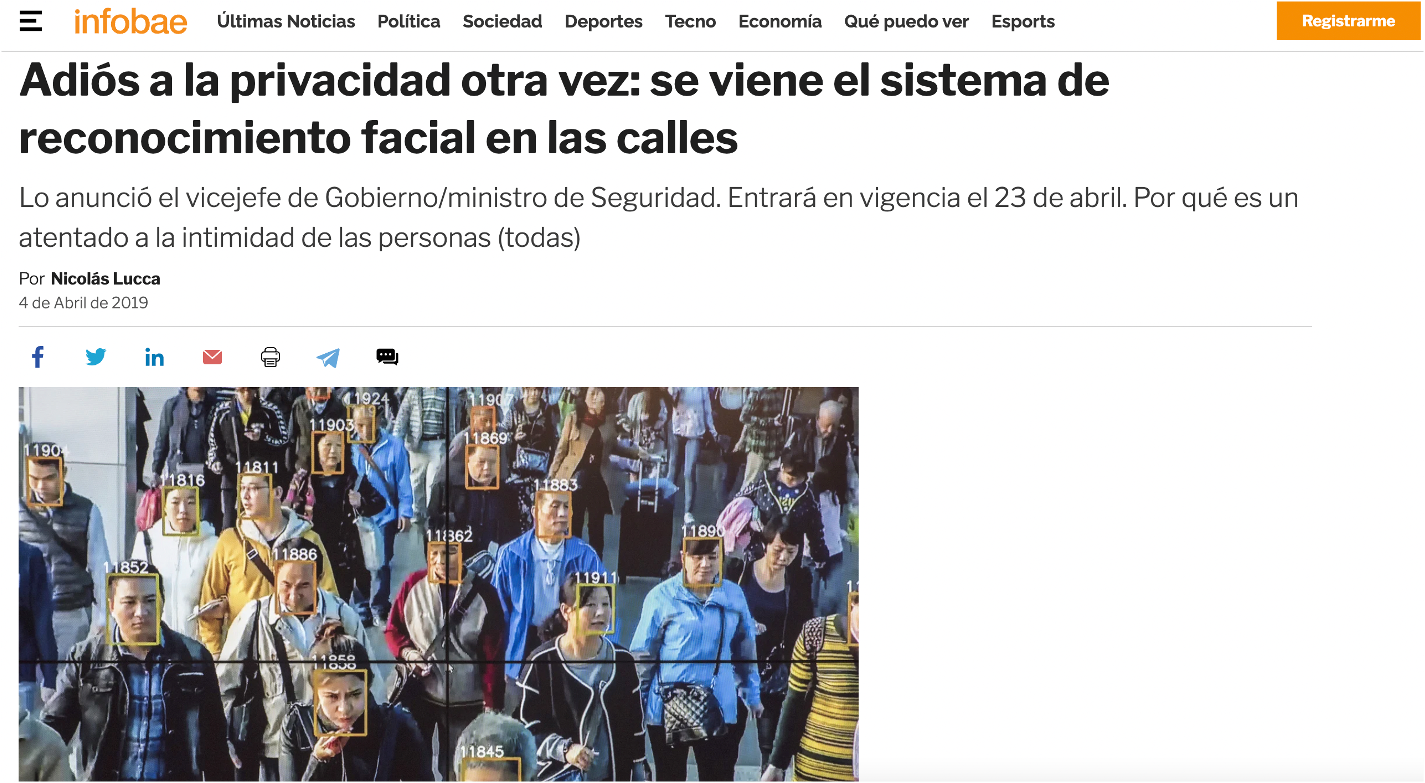Open the comments icon

click(x=387, y=357)
